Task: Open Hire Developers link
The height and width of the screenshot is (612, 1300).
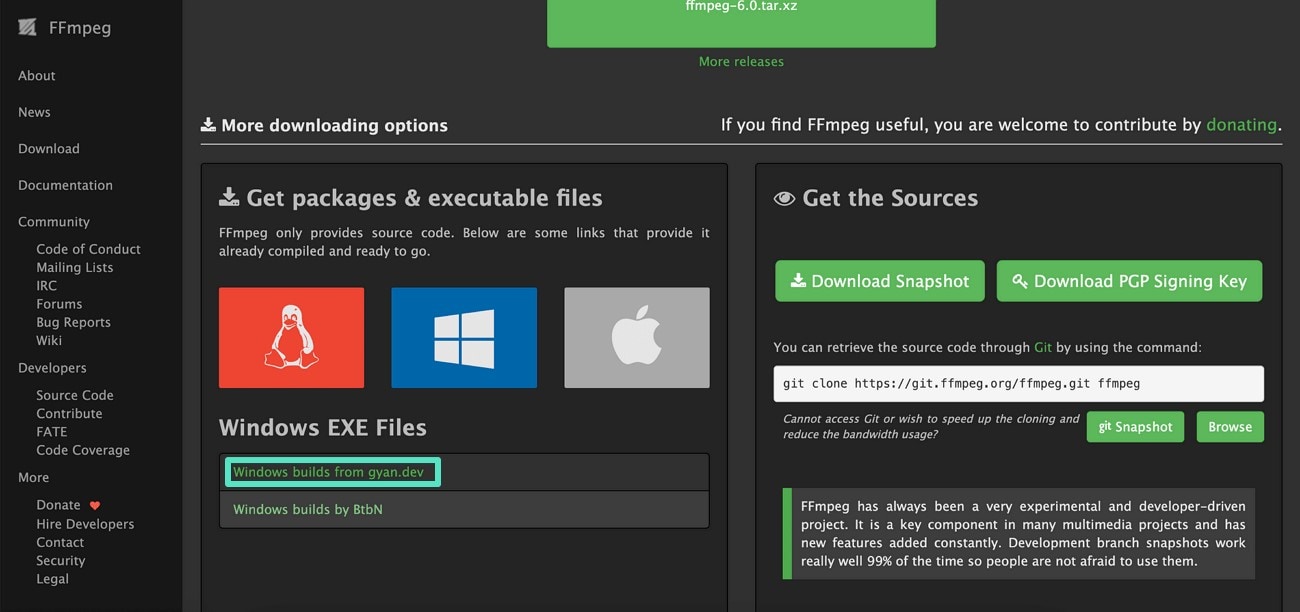Action: pos(85,524)
